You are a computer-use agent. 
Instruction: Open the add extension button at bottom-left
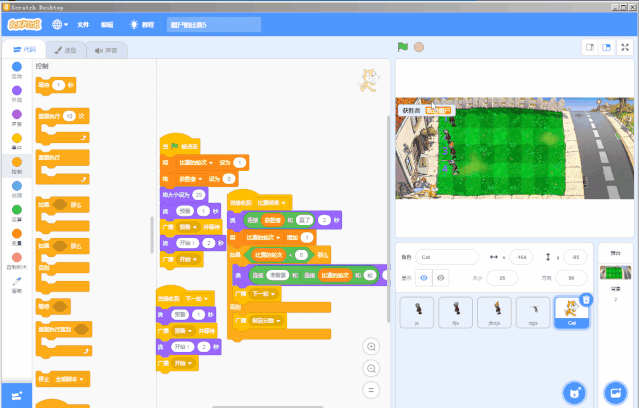pos(17,395)
